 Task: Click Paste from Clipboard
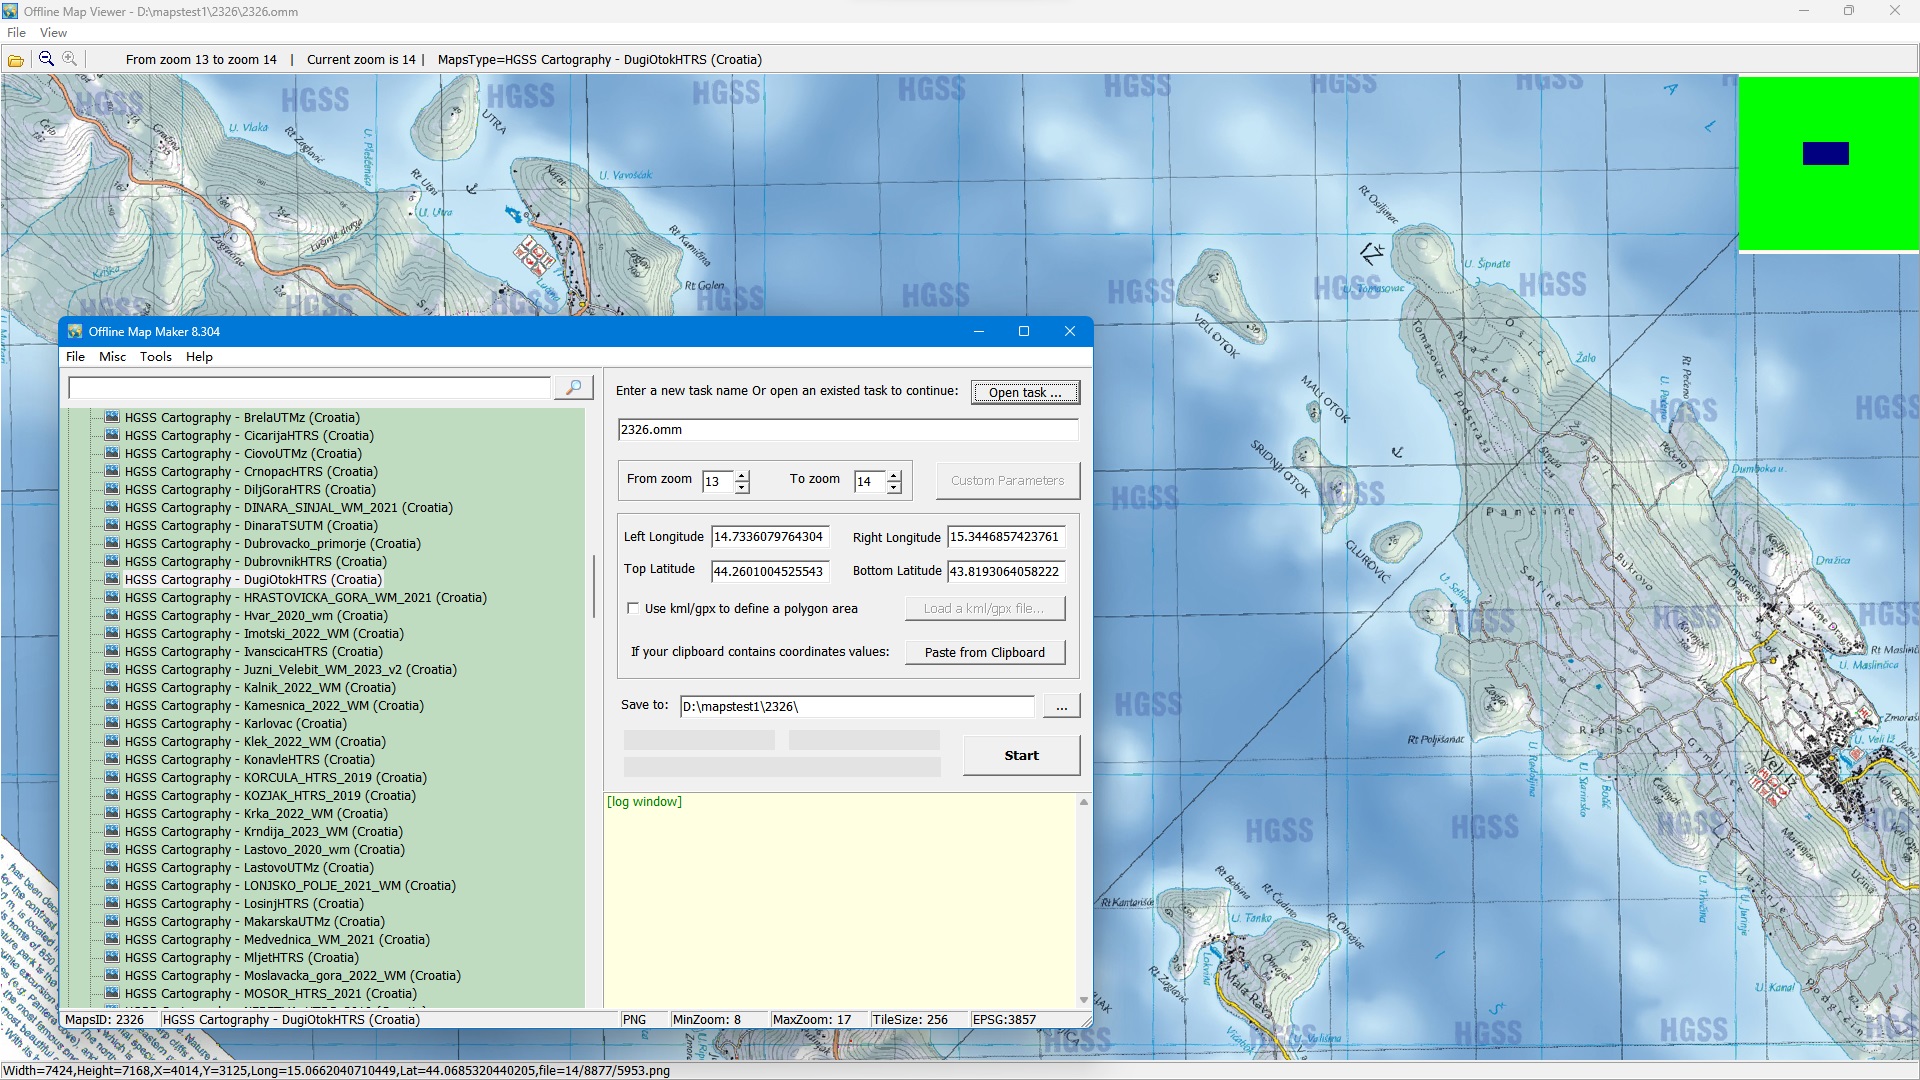[985, 653]
